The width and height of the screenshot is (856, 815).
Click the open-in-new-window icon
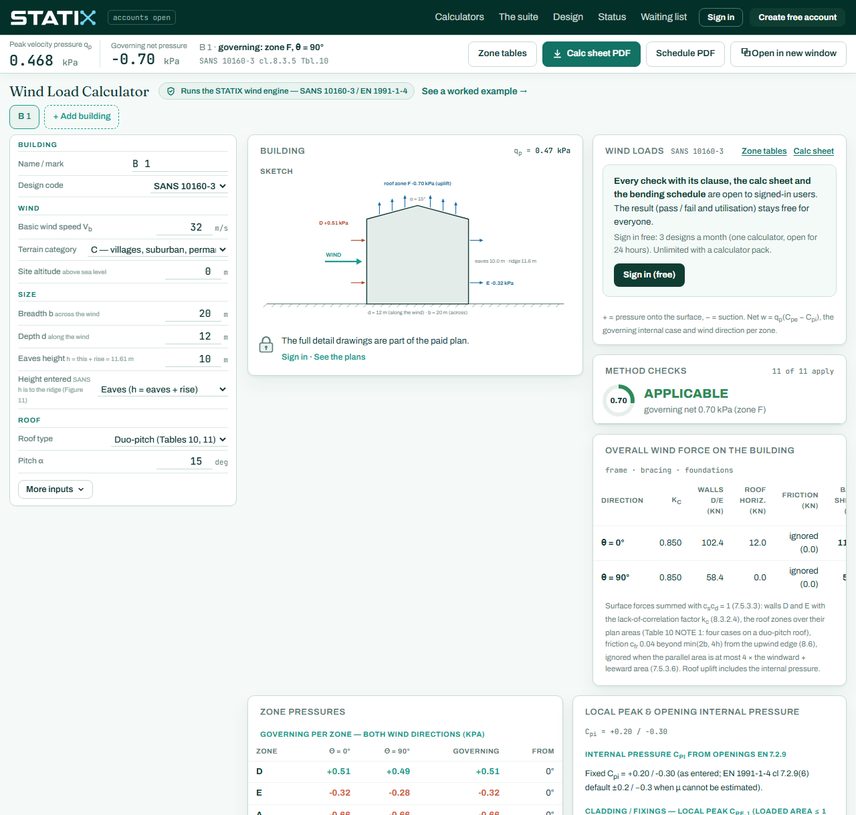(745, 52)
